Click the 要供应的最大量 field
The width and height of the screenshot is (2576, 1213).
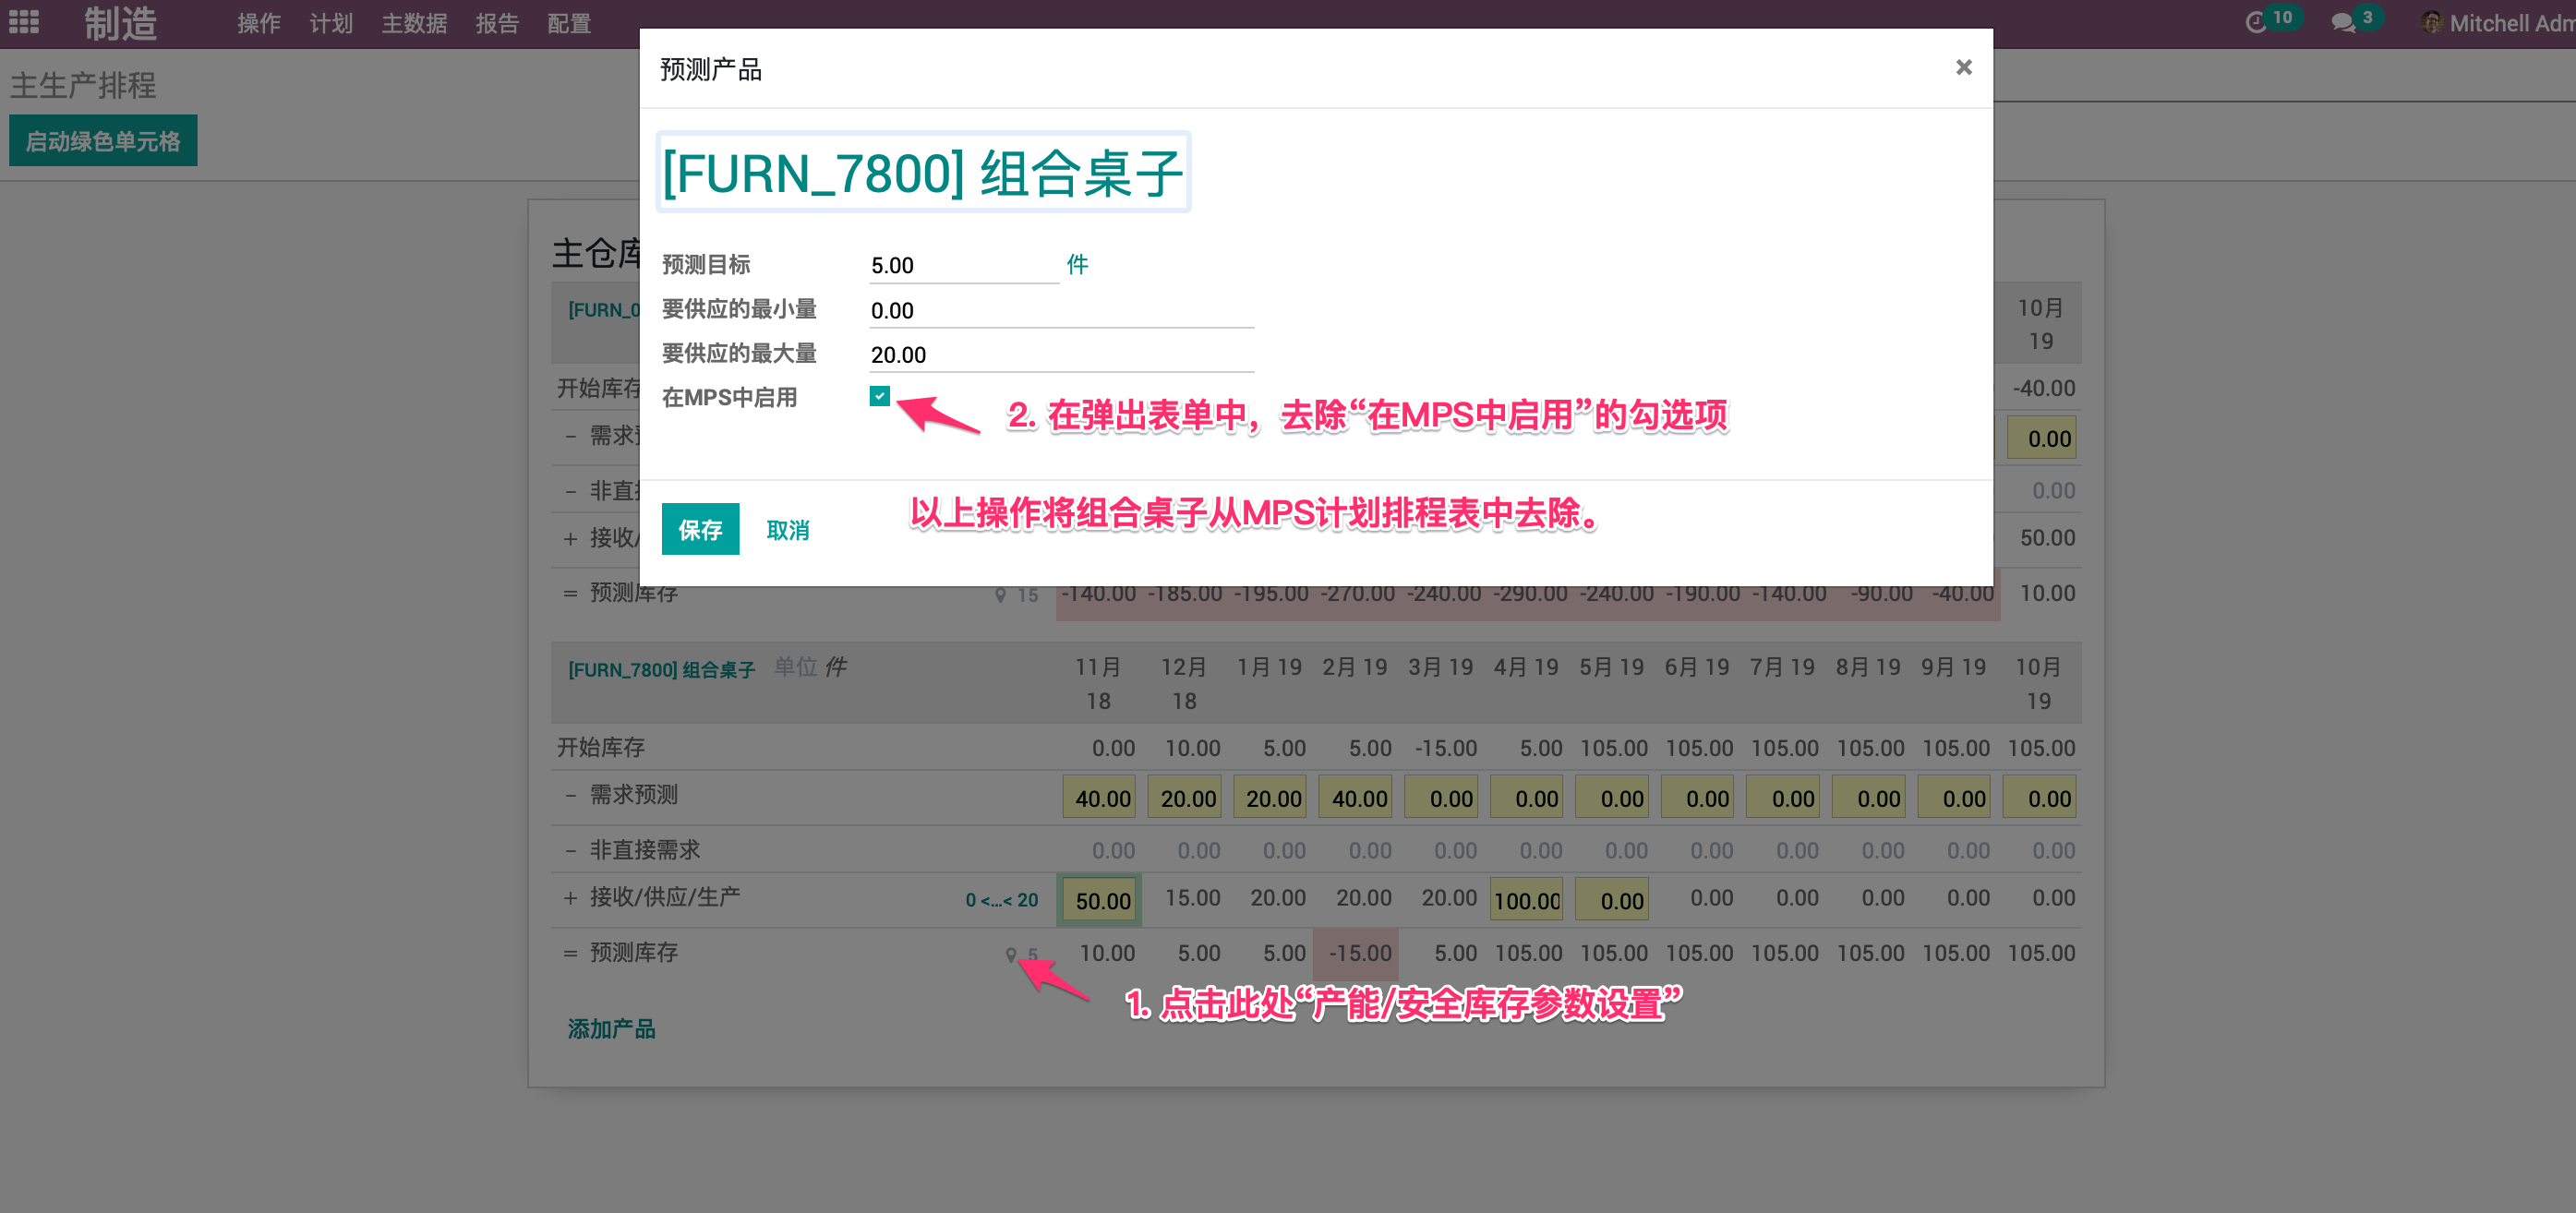coord(1061,354)
